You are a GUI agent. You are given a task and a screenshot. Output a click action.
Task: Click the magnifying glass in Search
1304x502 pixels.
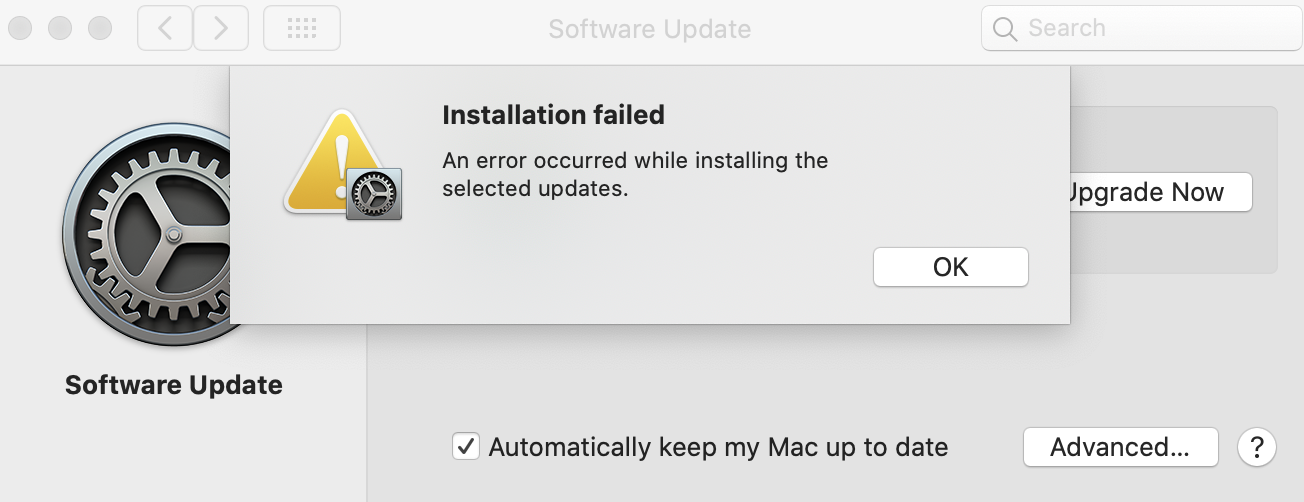click(1005, 29)
